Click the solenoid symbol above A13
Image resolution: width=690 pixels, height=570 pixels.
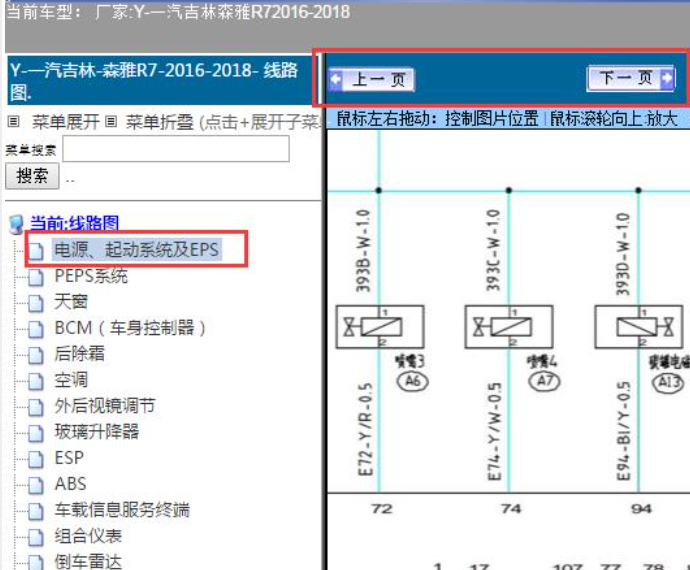pos(639,327)
